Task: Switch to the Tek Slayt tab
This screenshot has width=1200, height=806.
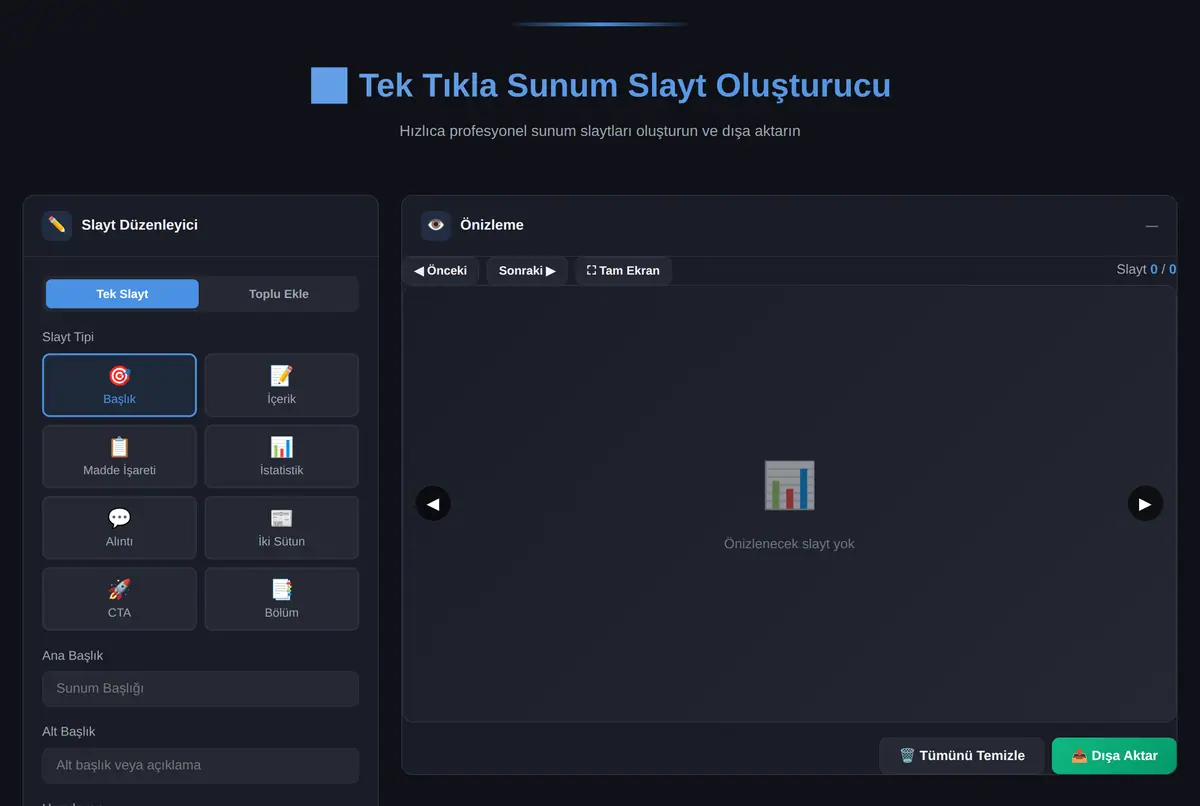Action: 122,294
